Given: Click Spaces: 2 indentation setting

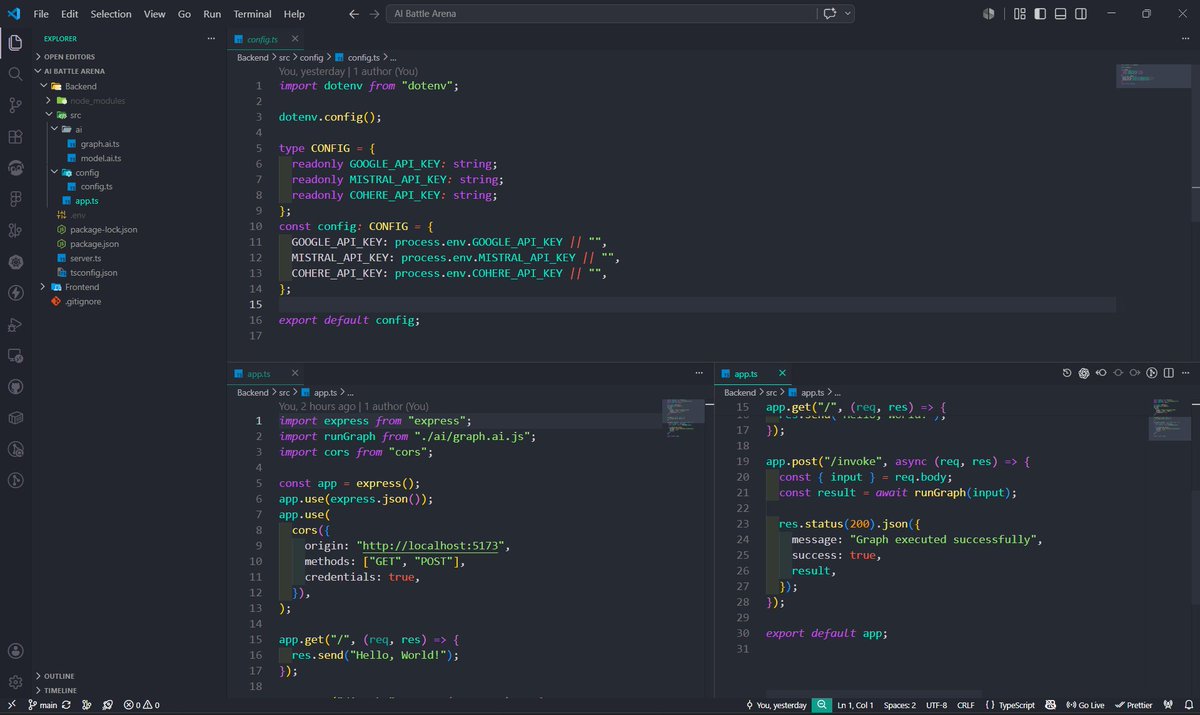Looking at the screenshot, I should coord(899,705).
